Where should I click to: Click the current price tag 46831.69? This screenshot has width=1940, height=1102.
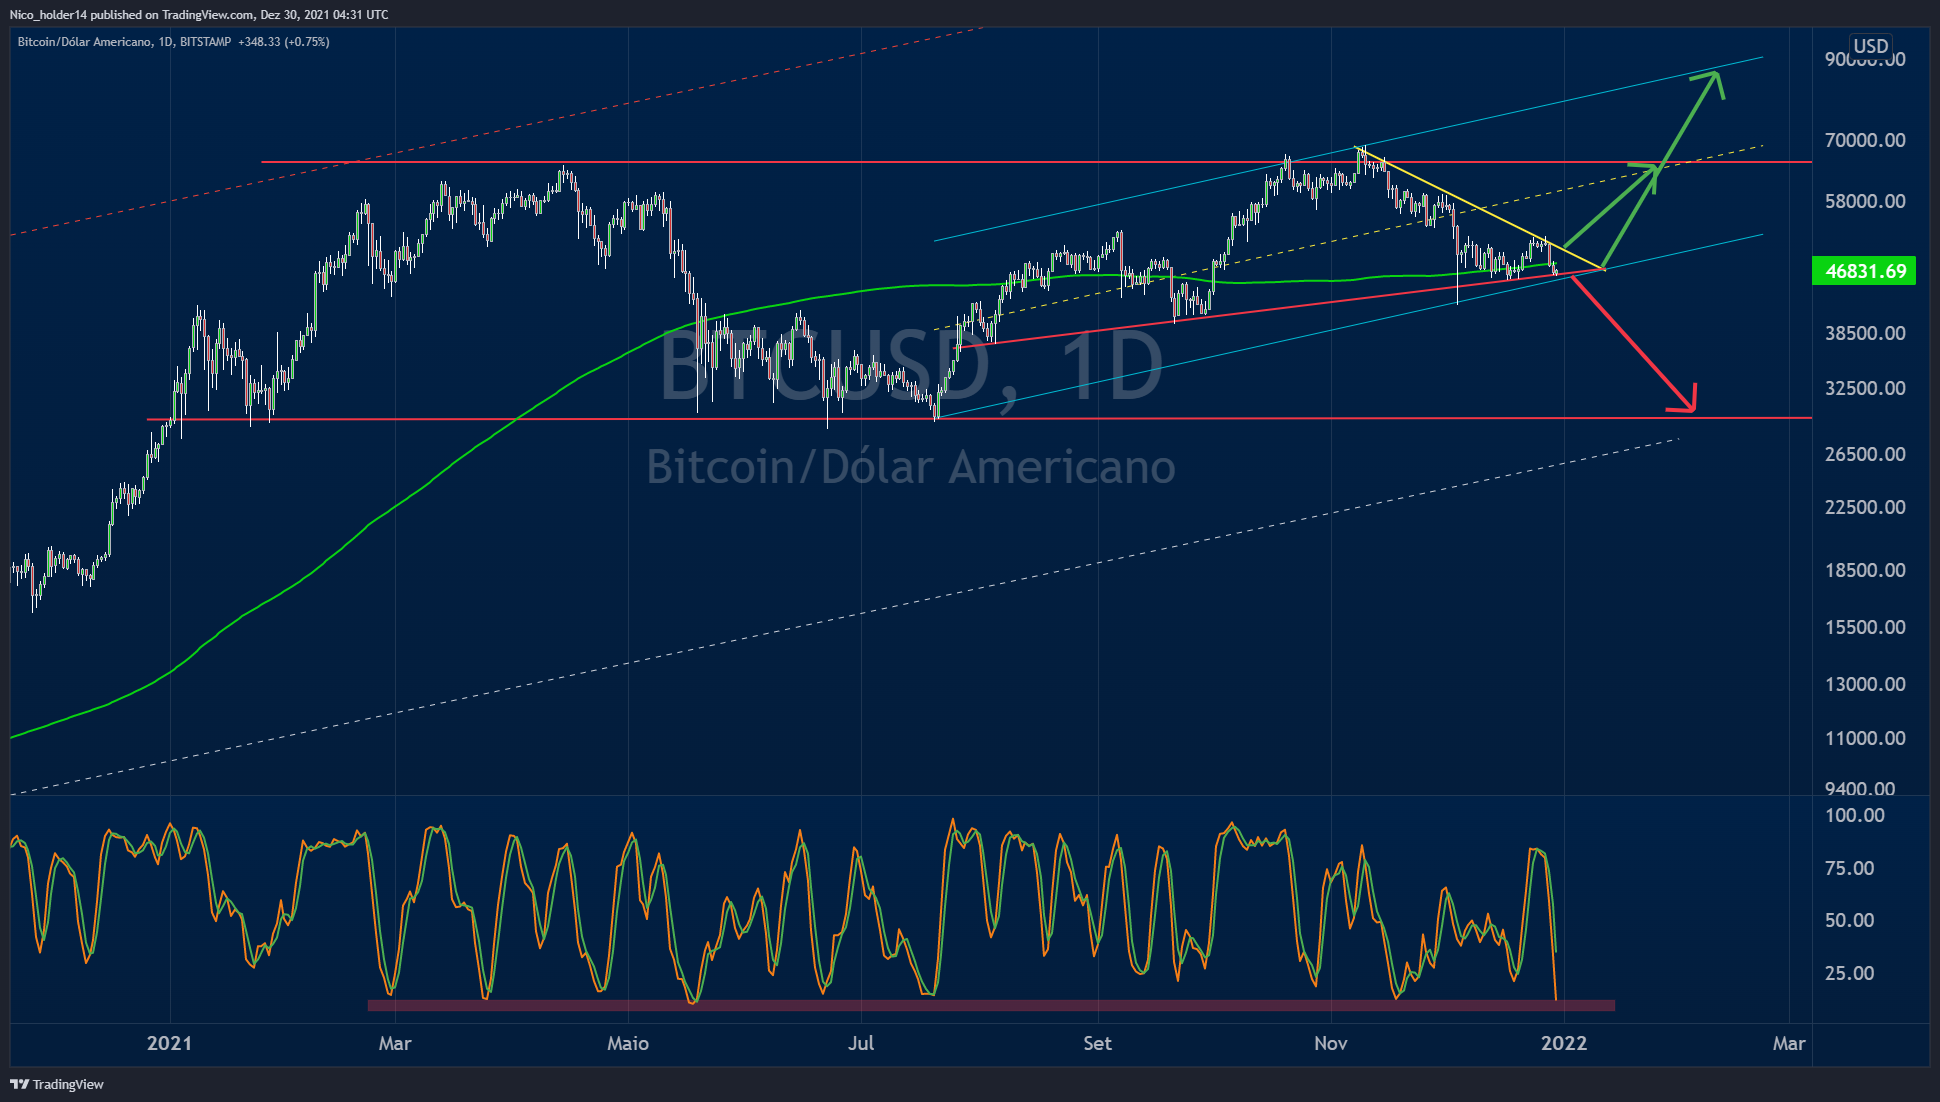click(x=1864, y=271)
